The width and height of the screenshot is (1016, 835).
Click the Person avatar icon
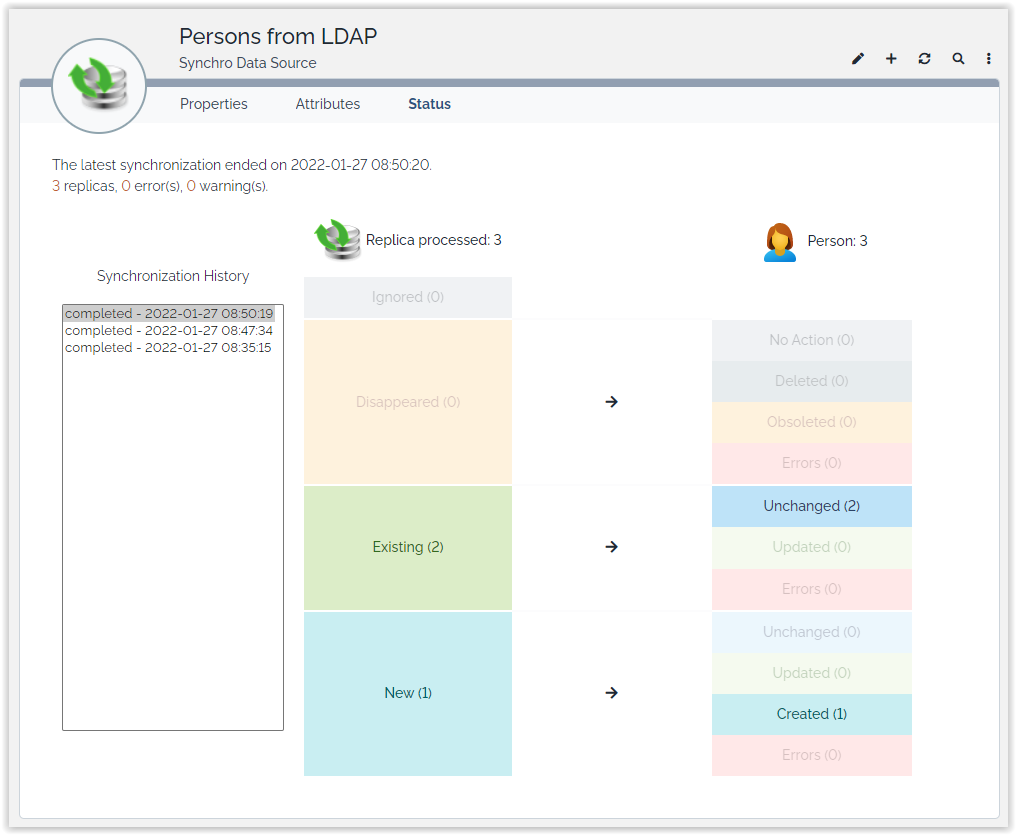tap(780, 242)
